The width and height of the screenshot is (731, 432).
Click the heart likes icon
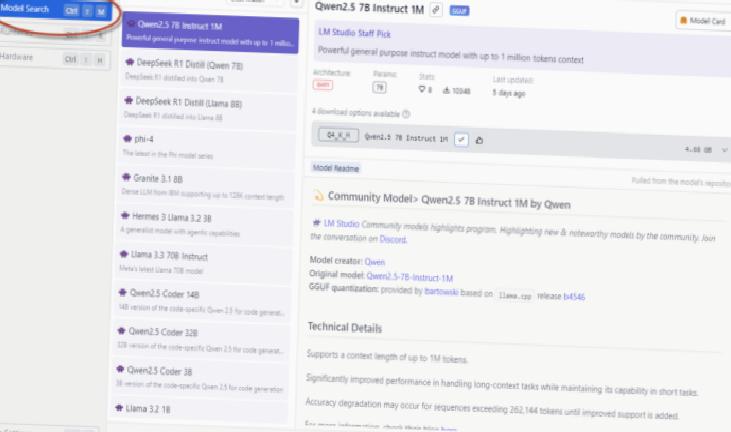click(x=421, y=89)
